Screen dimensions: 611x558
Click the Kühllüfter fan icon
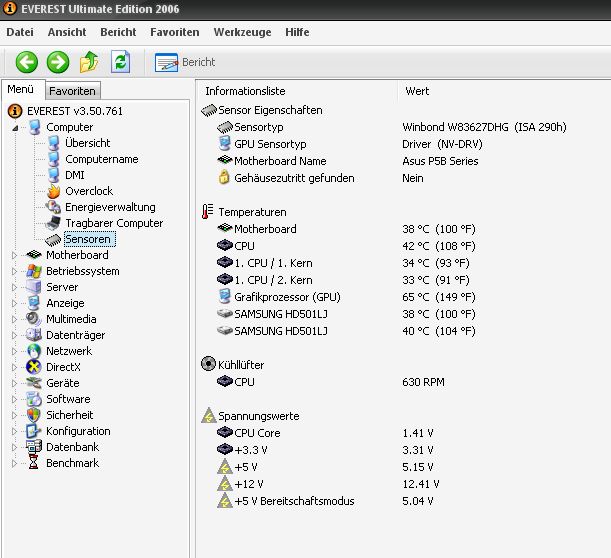(x=208, y=364)
